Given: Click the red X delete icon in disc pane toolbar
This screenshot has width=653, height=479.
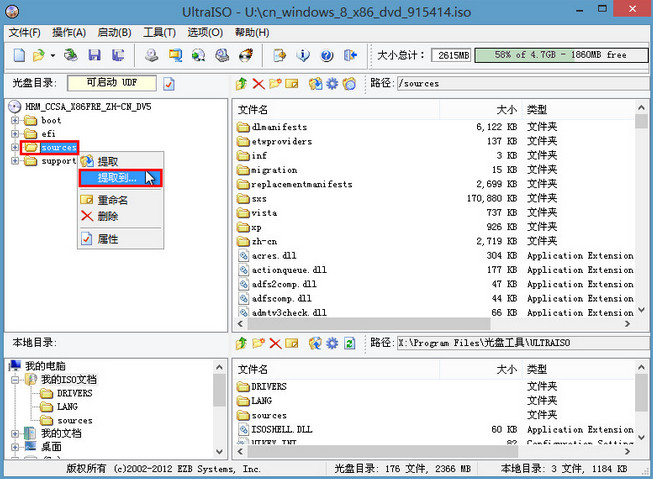Looking at the screenshot, I should [258, 84].
